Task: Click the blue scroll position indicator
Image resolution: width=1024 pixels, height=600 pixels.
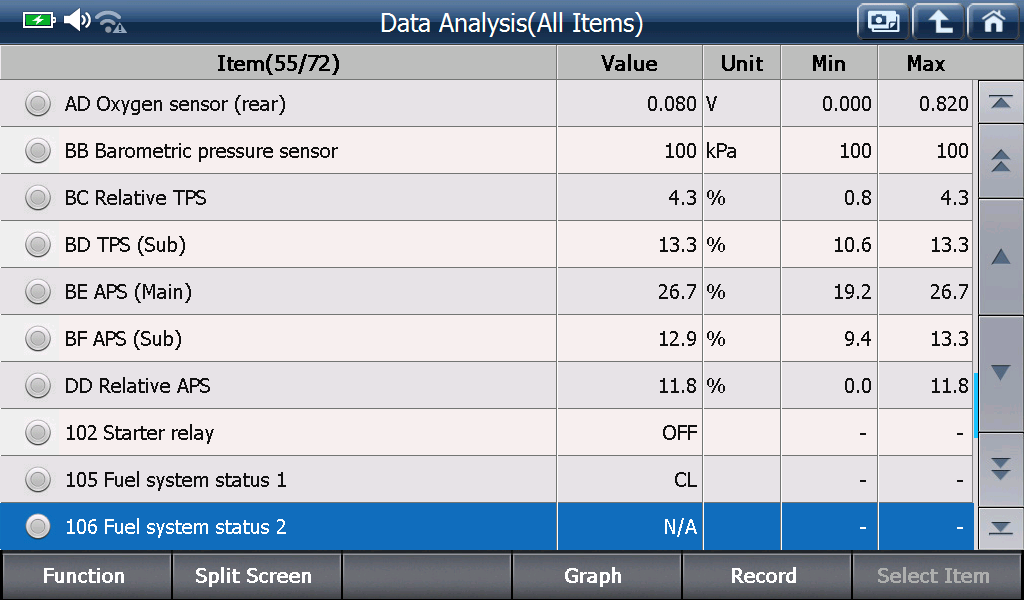Action: [x=976, y=405]
